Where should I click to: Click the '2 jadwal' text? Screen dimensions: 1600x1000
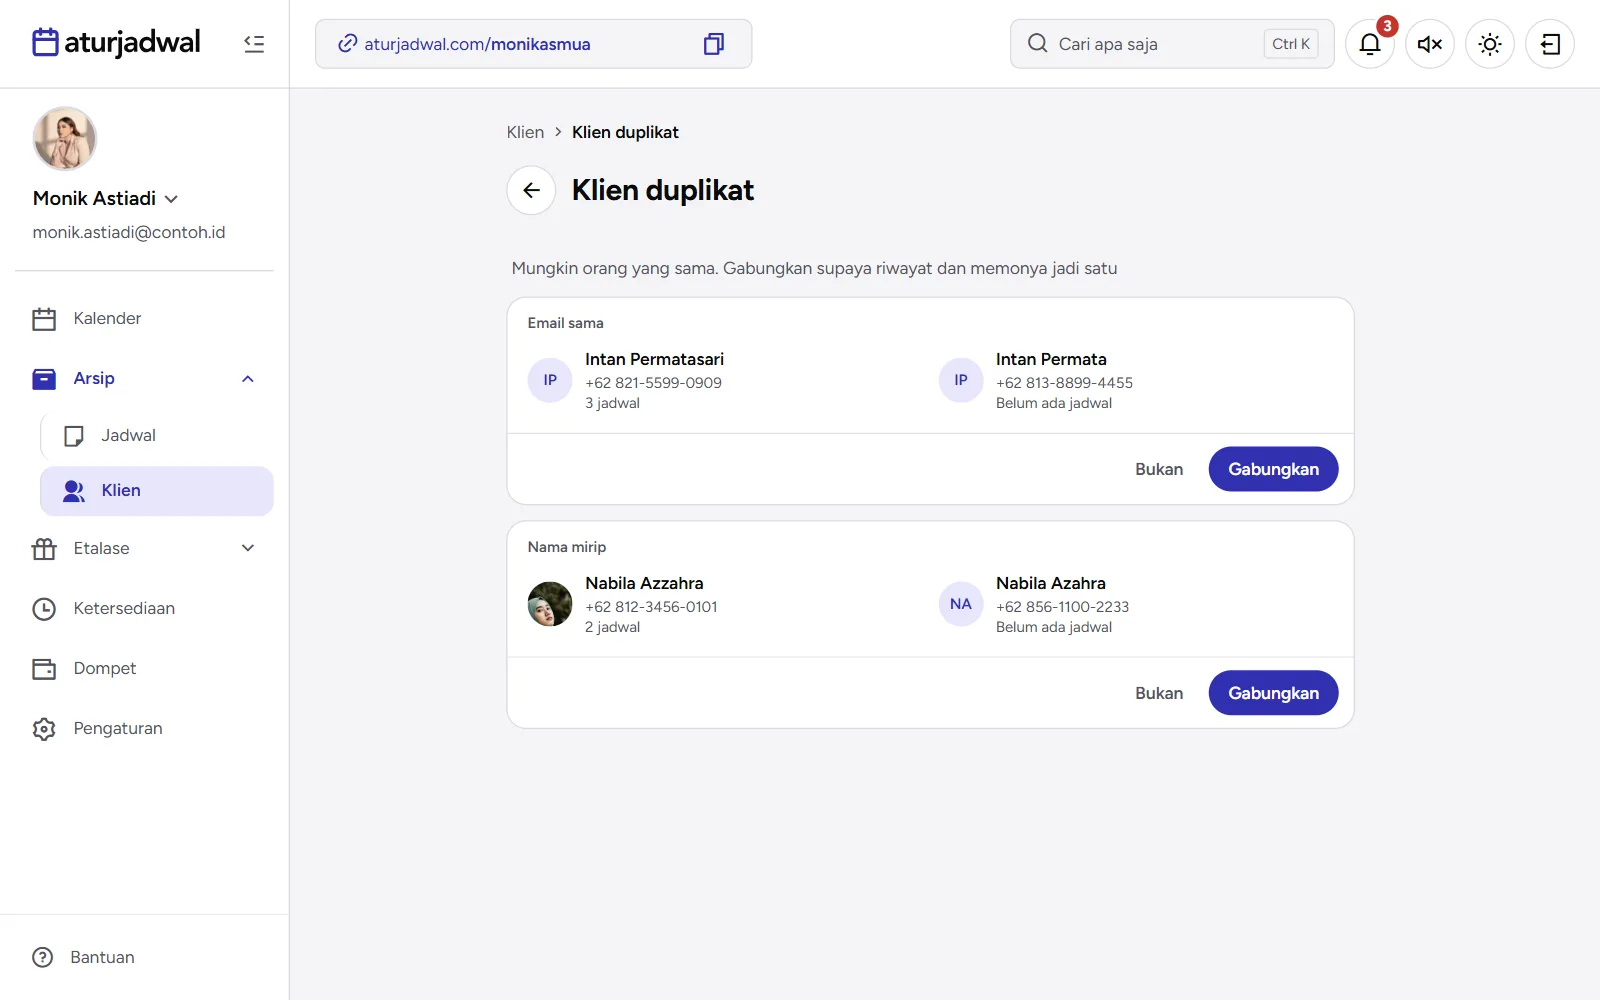click(612, 627)
